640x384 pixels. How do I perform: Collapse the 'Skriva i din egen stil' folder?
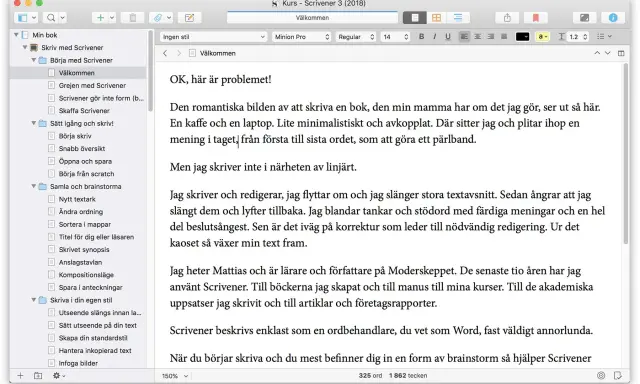(34, 300)
